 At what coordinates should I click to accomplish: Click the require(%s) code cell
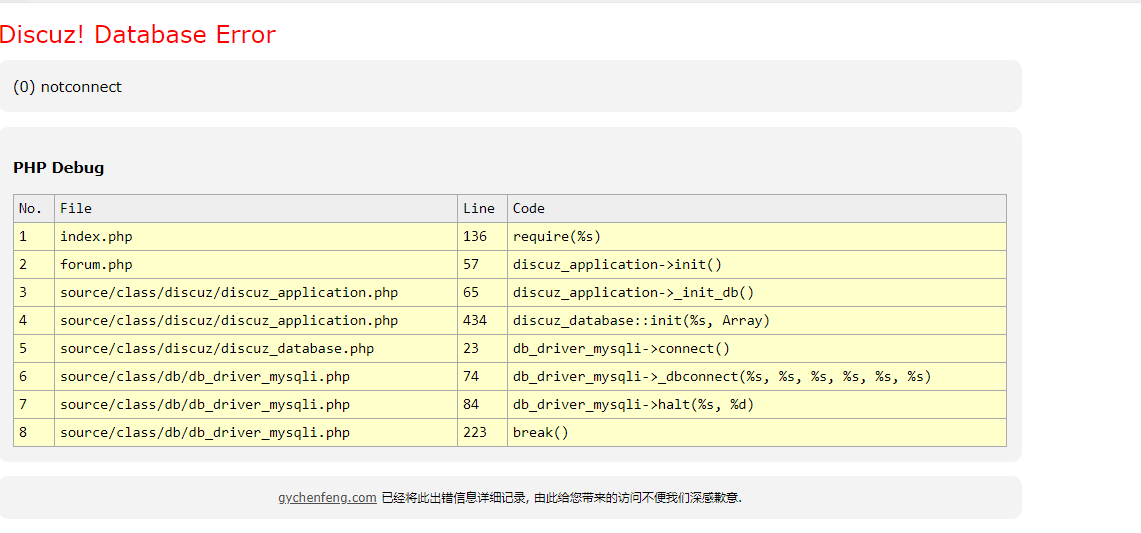[557, 236]
